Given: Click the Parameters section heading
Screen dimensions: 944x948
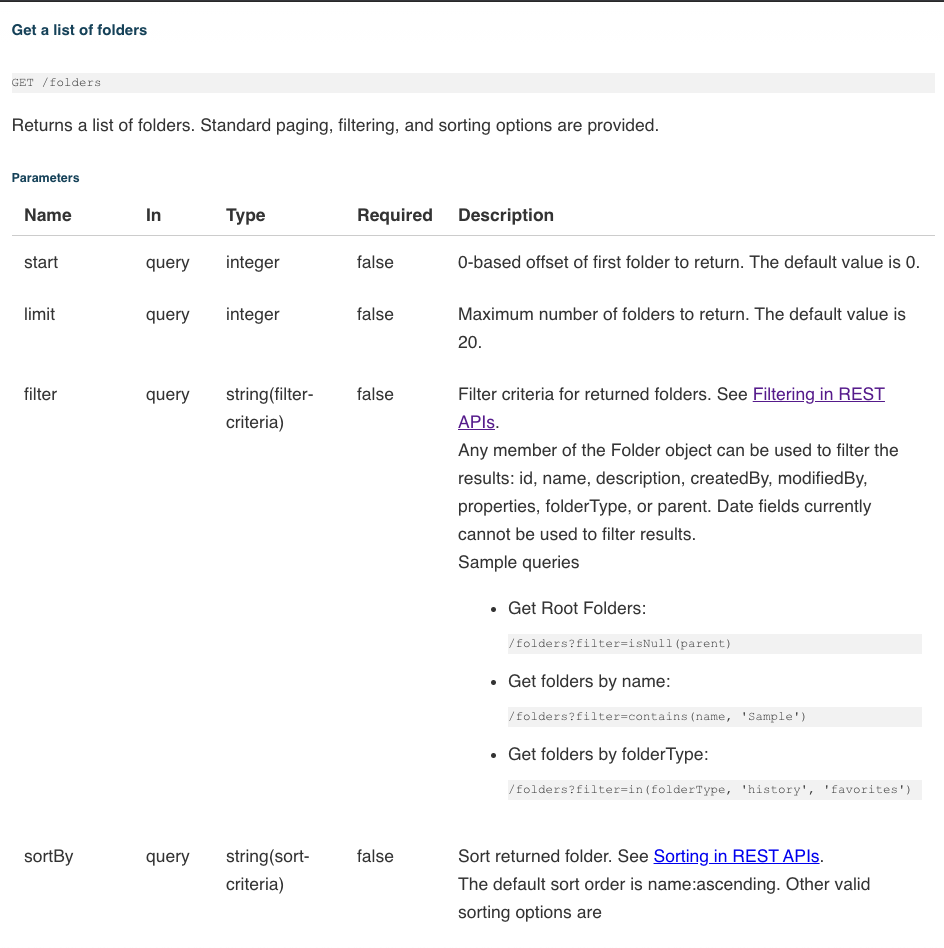Looking at the screenshot, I should 45,178.
